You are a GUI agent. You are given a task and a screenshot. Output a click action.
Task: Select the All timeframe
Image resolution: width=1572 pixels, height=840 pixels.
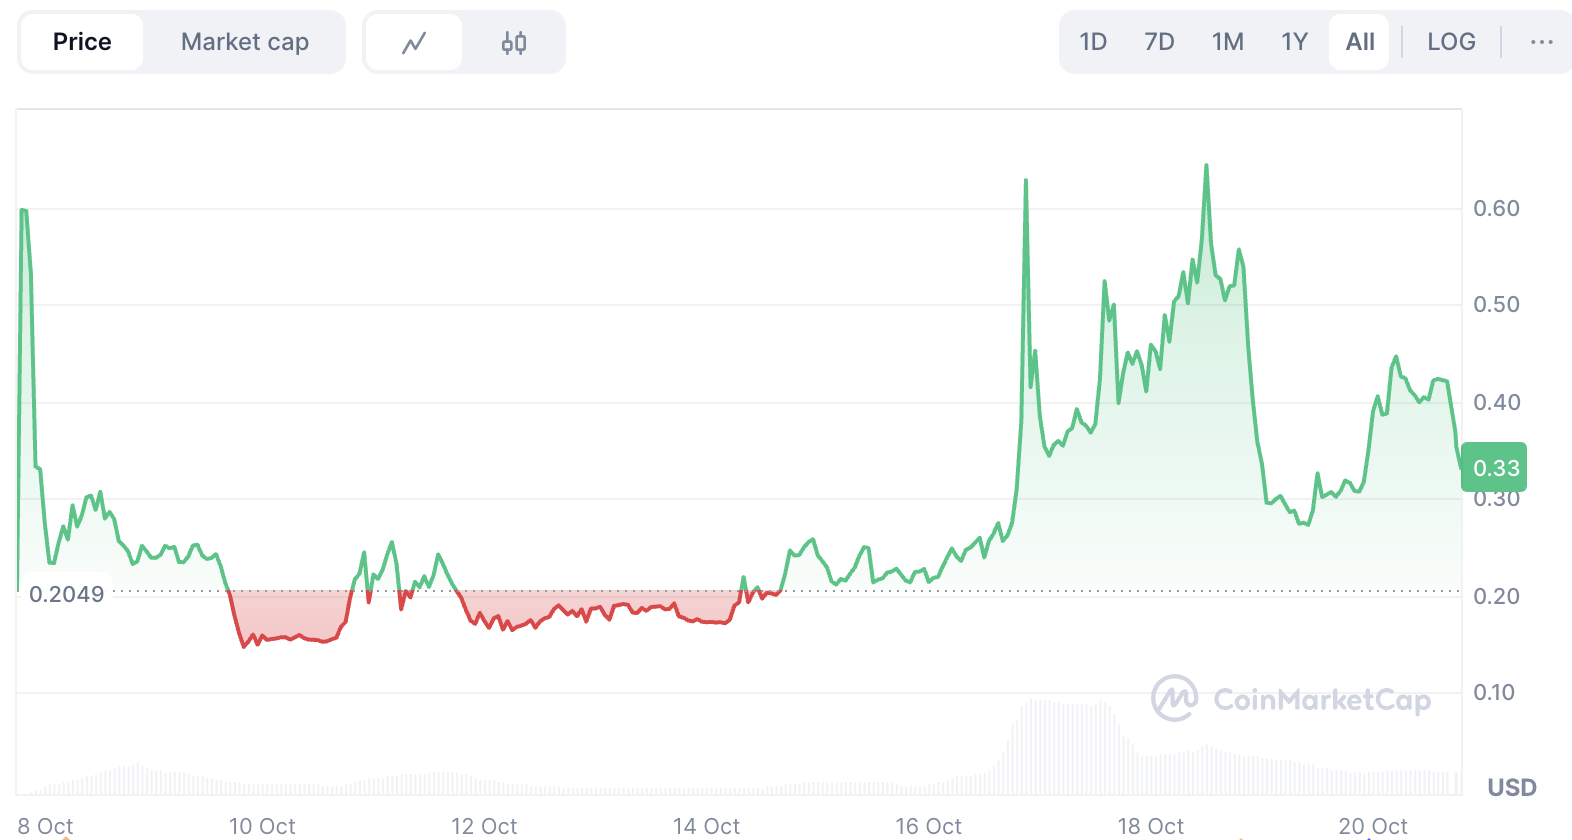click(x=1358, y=41)
